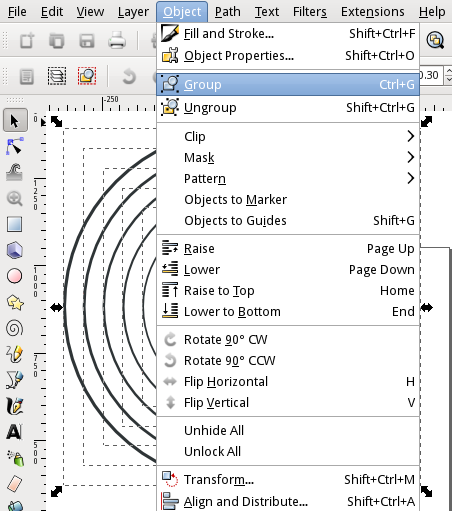Screen dimensions: 452x511
Task: Select the Calligraphy tool
Action: coord(15,406)
